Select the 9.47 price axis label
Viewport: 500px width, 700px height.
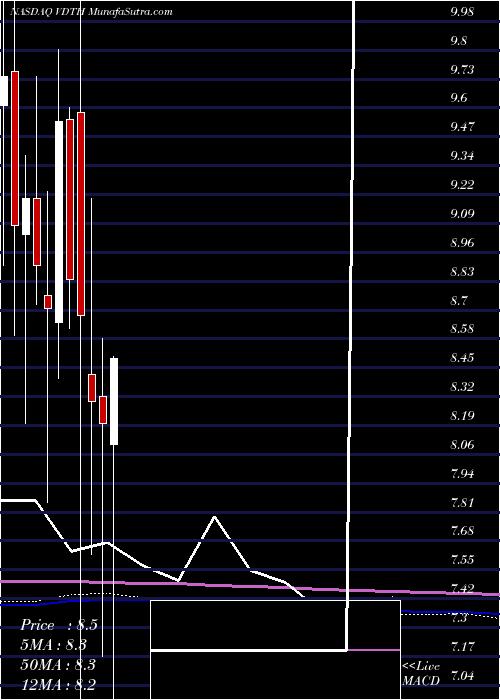[x=462, y=127]
